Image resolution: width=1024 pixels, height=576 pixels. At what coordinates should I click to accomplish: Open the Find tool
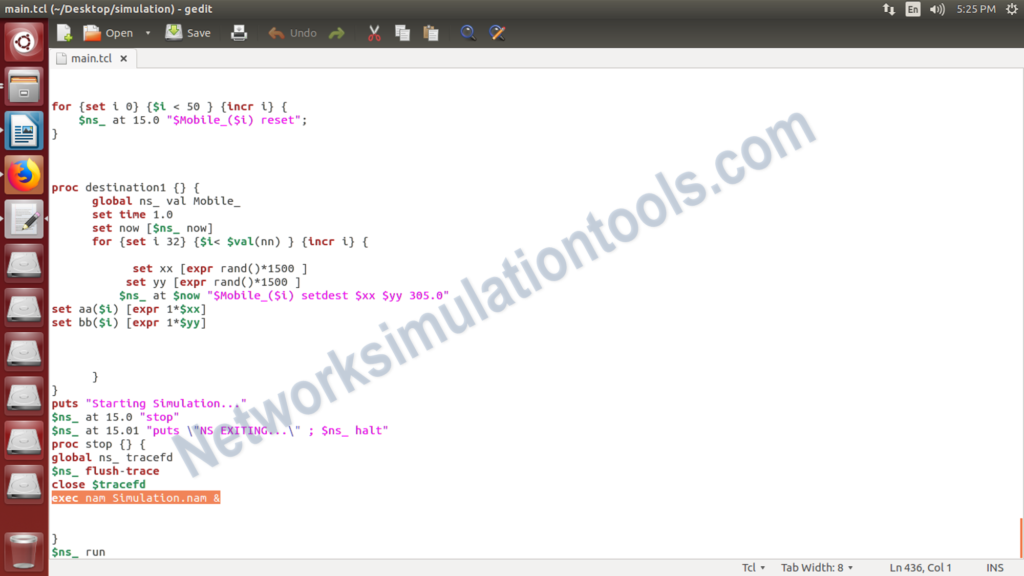(x=468, y=32)
